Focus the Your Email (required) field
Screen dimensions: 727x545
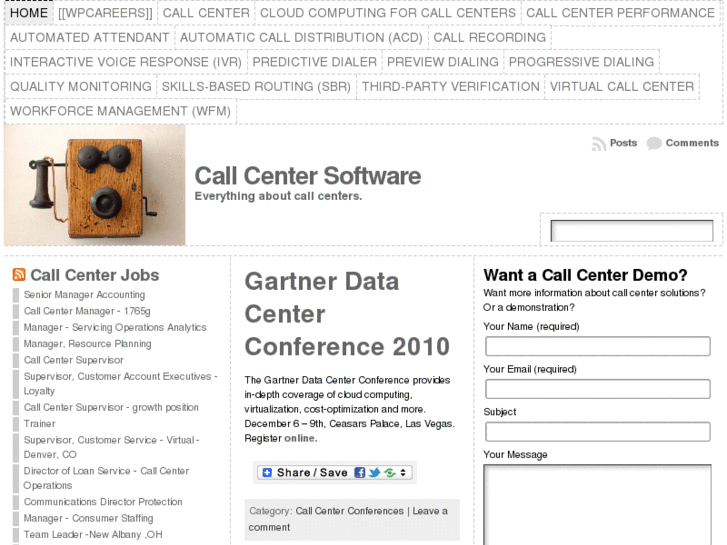(598, 389)
